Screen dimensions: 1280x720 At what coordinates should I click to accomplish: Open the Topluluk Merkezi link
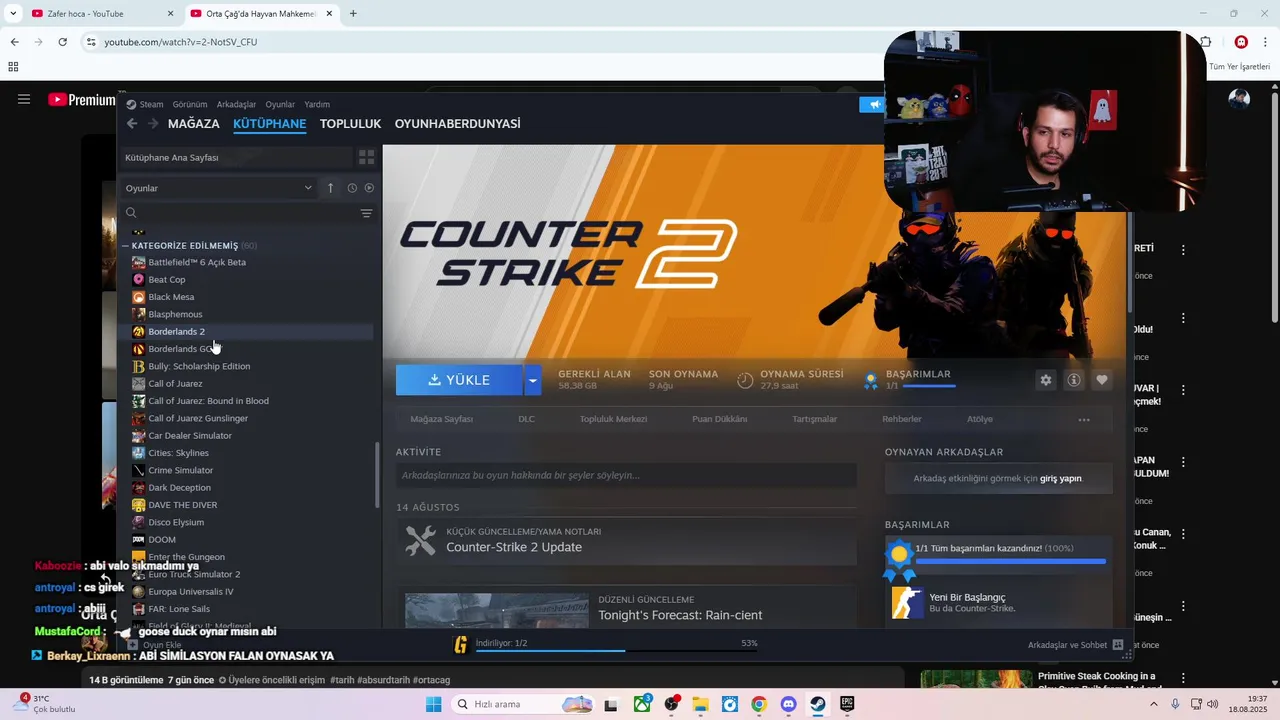tap(613, 419)
